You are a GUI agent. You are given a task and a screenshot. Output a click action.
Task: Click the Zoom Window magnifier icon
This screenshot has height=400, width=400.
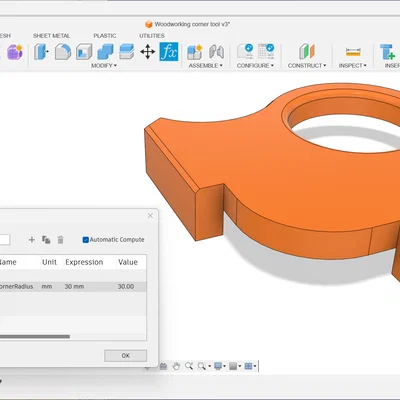pos(189,366)
